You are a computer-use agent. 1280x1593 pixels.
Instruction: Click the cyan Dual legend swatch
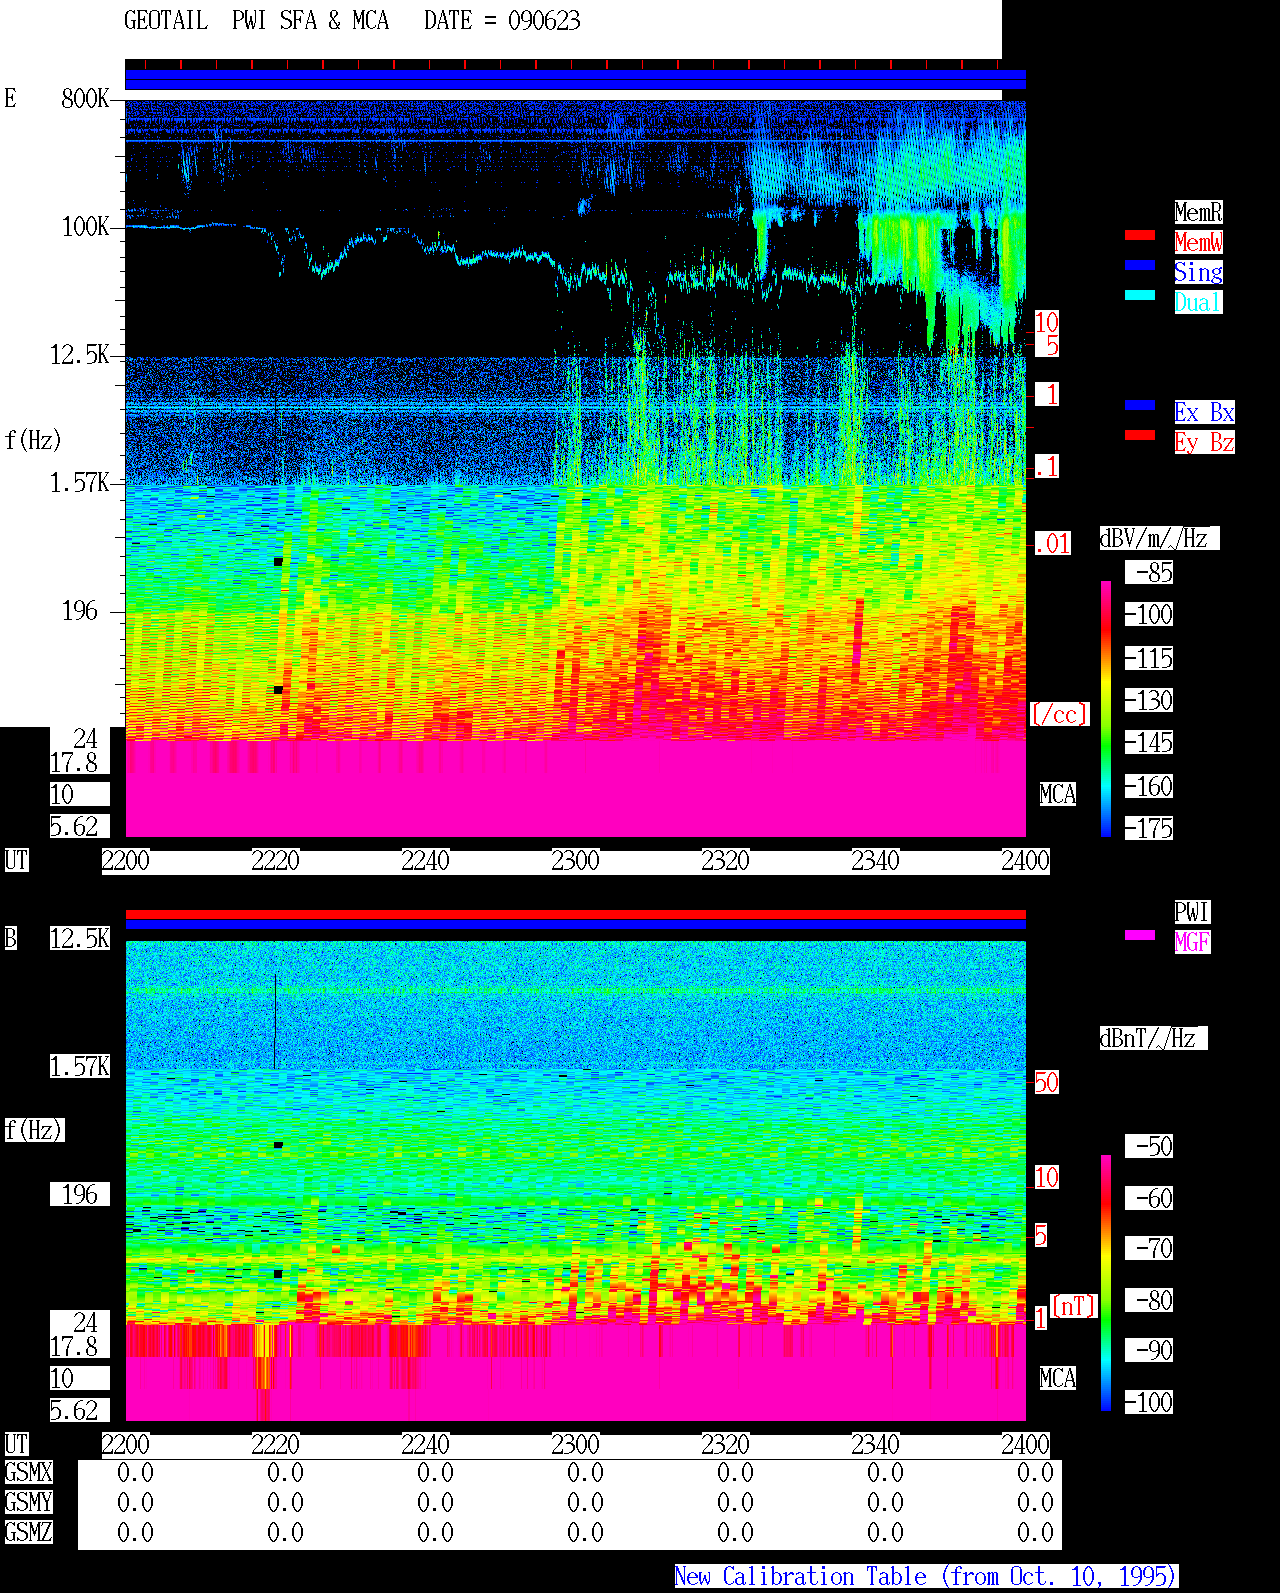coord(1140,295)
